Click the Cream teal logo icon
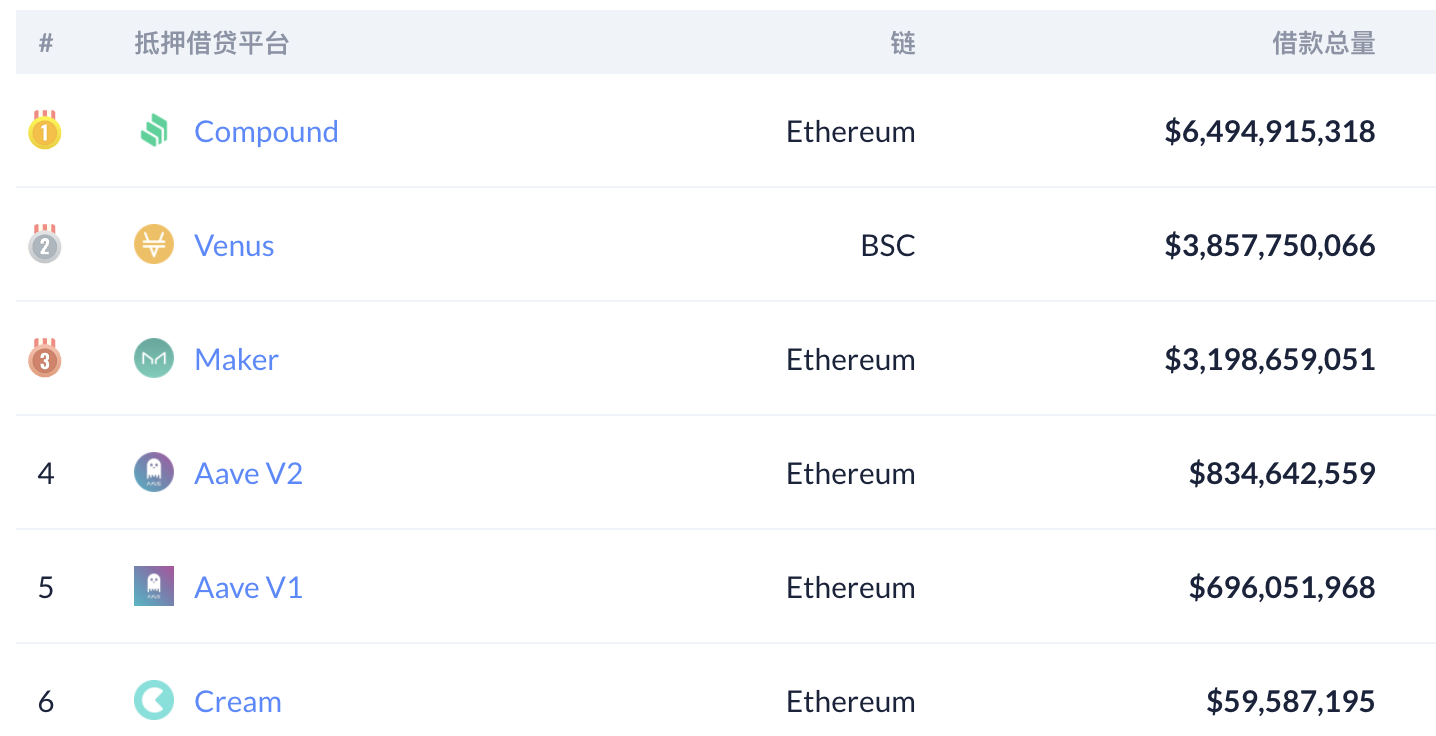Image resolution: width=1436 pixels, height=736 pixels. coord(155,700)
